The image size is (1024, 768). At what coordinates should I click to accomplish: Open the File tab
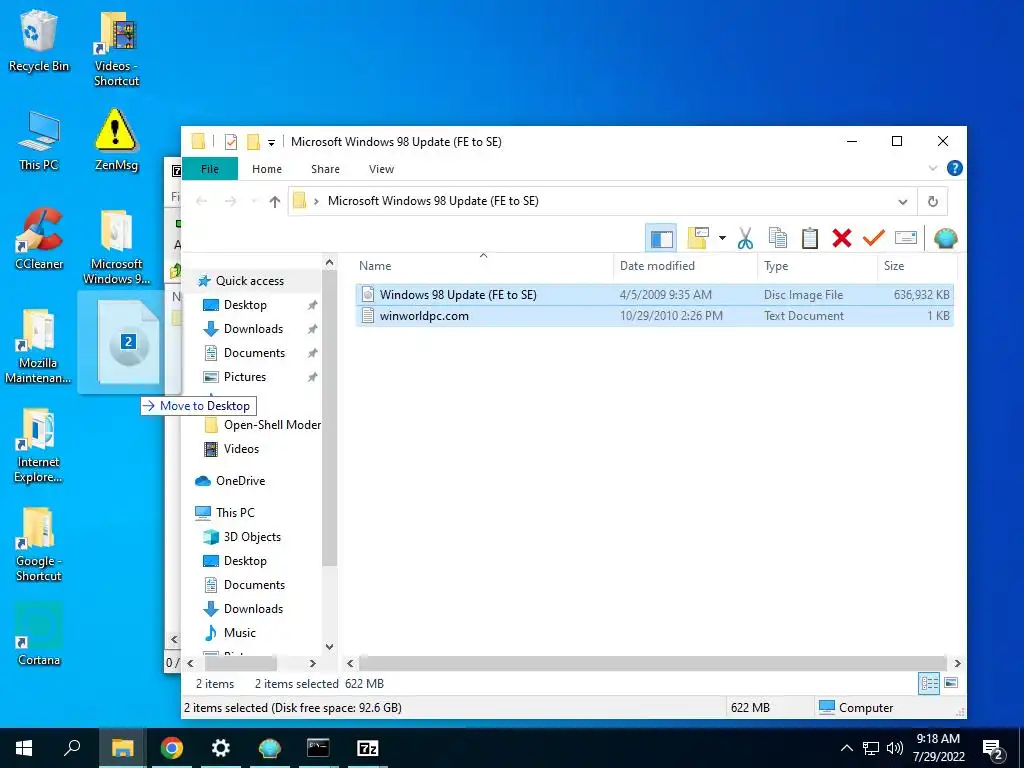coord(210,169)
